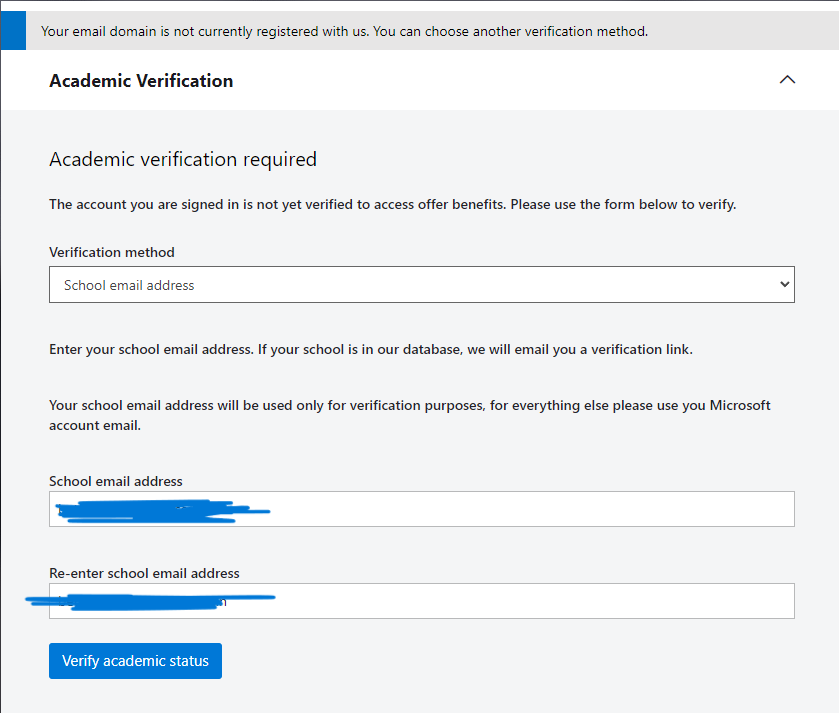839x713 pixels.
Task: Click the Re-enter school email address label
Action: click(x=144, y=573)
